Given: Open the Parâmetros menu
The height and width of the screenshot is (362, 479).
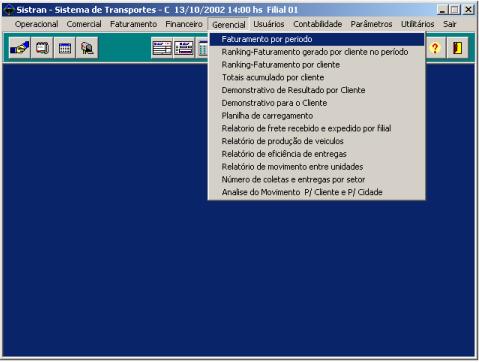Looking at the screenshot, I should click(x=371, y=24).
